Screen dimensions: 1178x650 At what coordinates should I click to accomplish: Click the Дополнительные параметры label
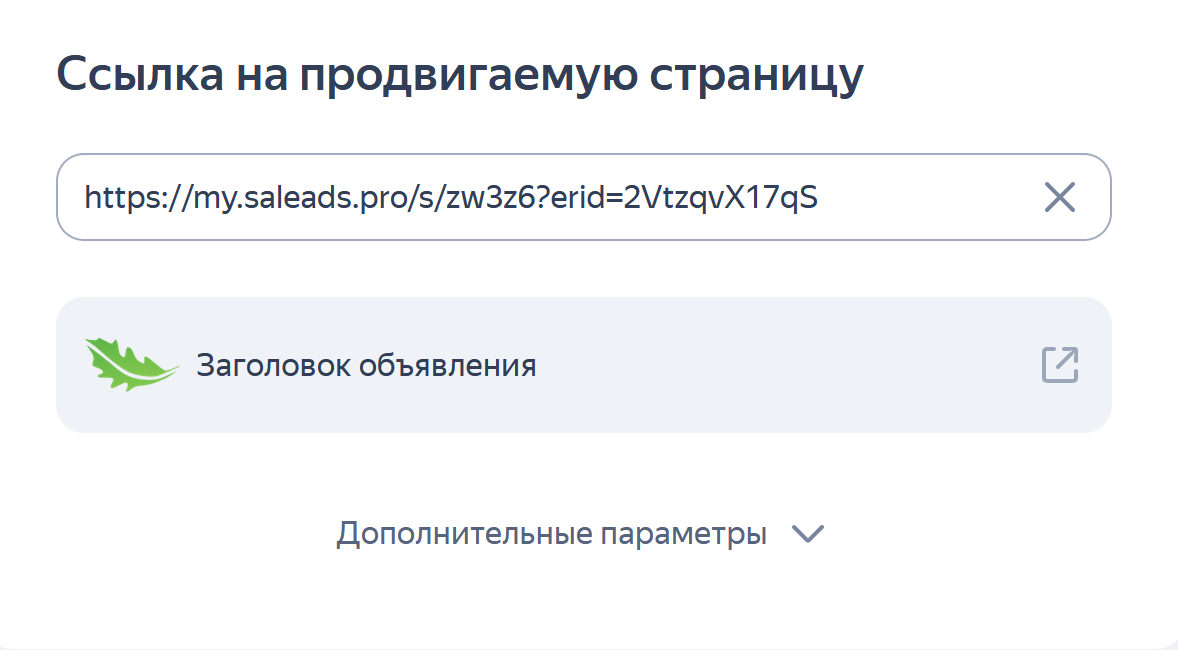point(551,534)
